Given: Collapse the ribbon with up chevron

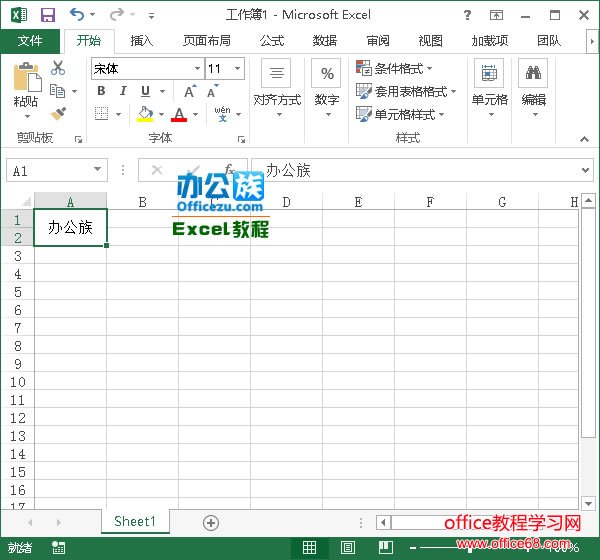Looking at the screenshot, I should tap(584, 139).
